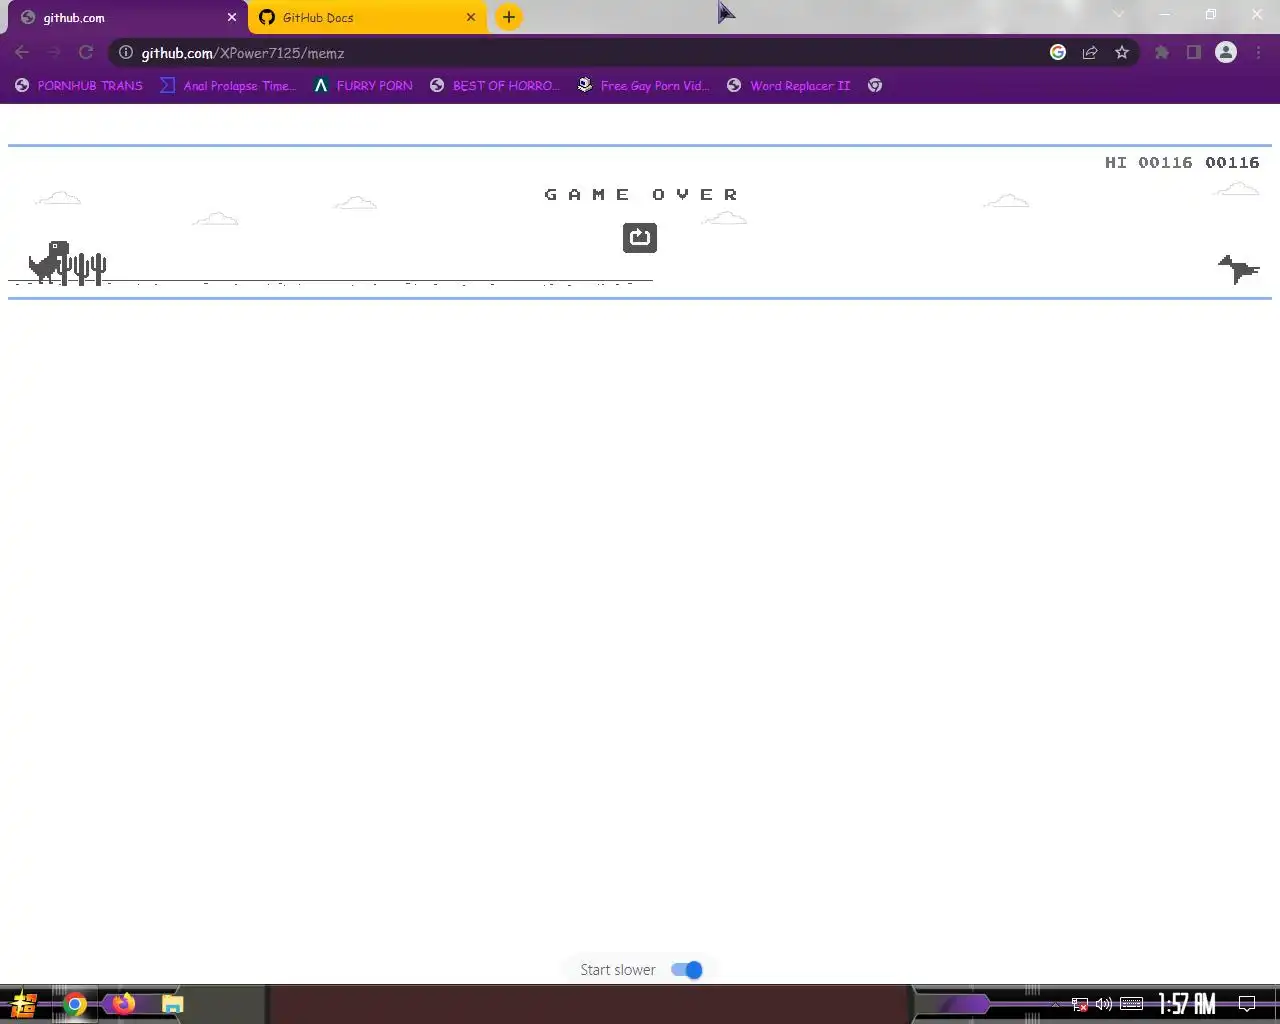Switch to the GitHub Docs tab
This screenshot has height=1024, width=1280.
pos(366,17)
